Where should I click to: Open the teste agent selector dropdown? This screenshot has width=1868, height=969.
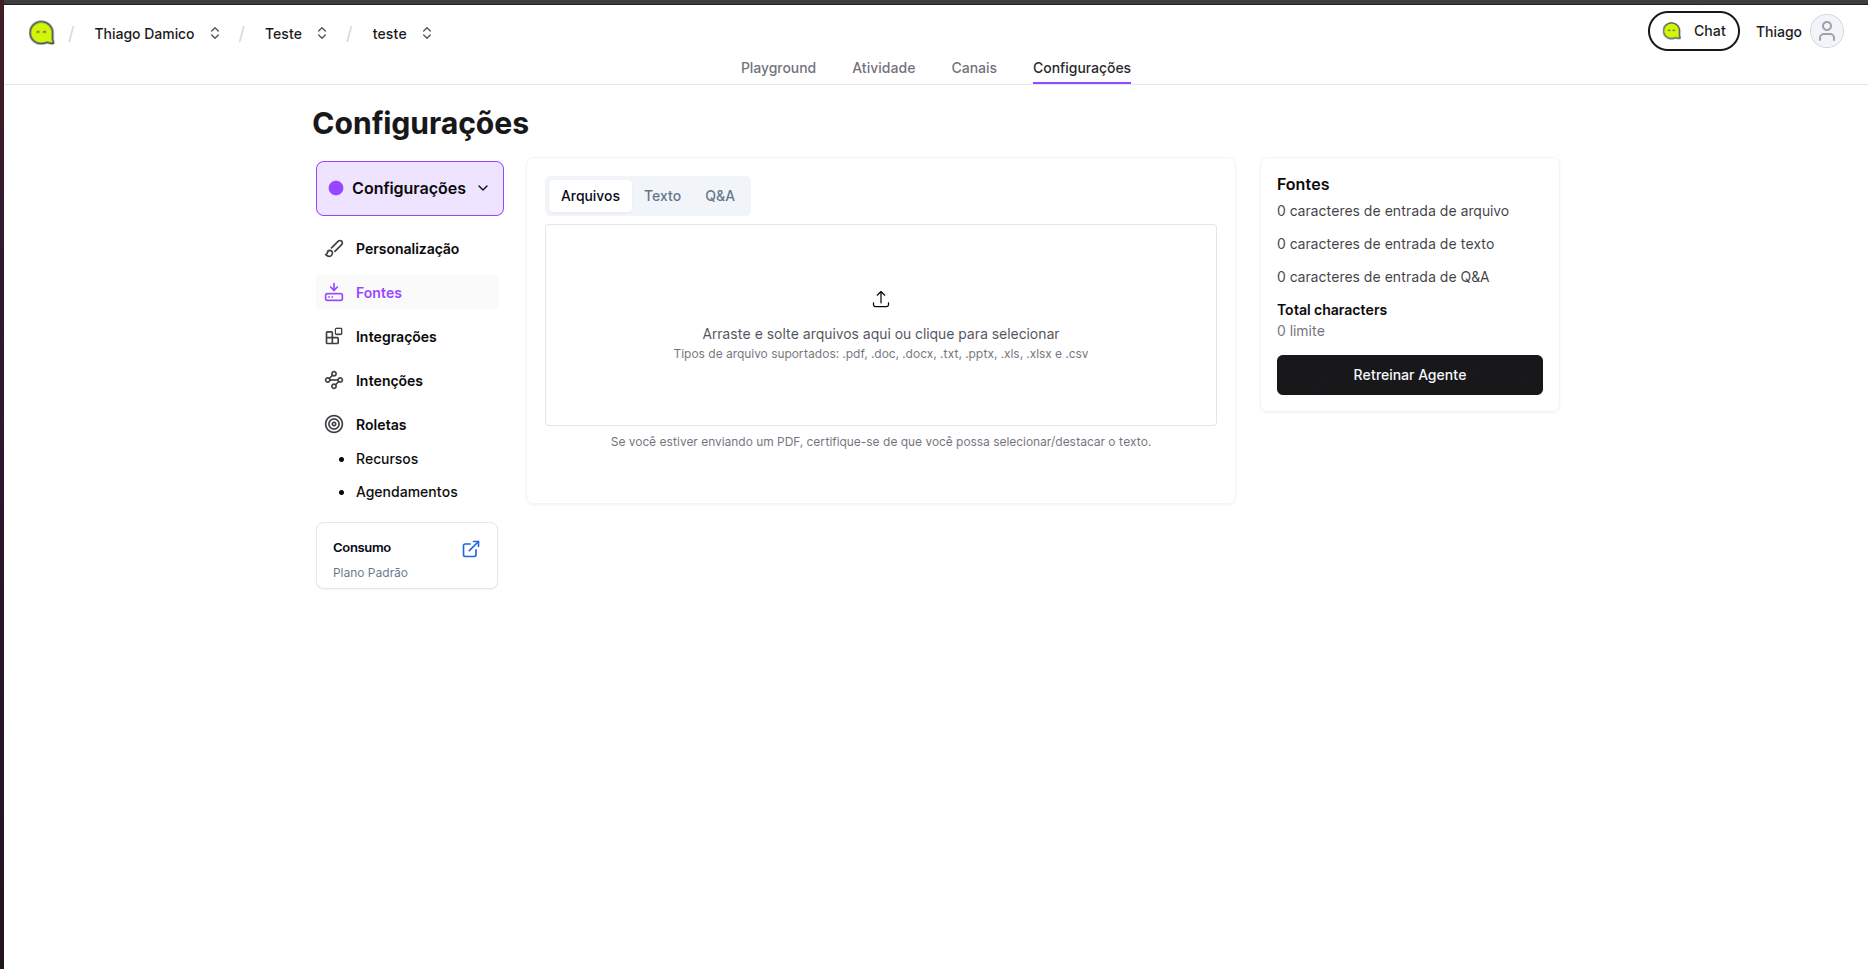[402, 34]
